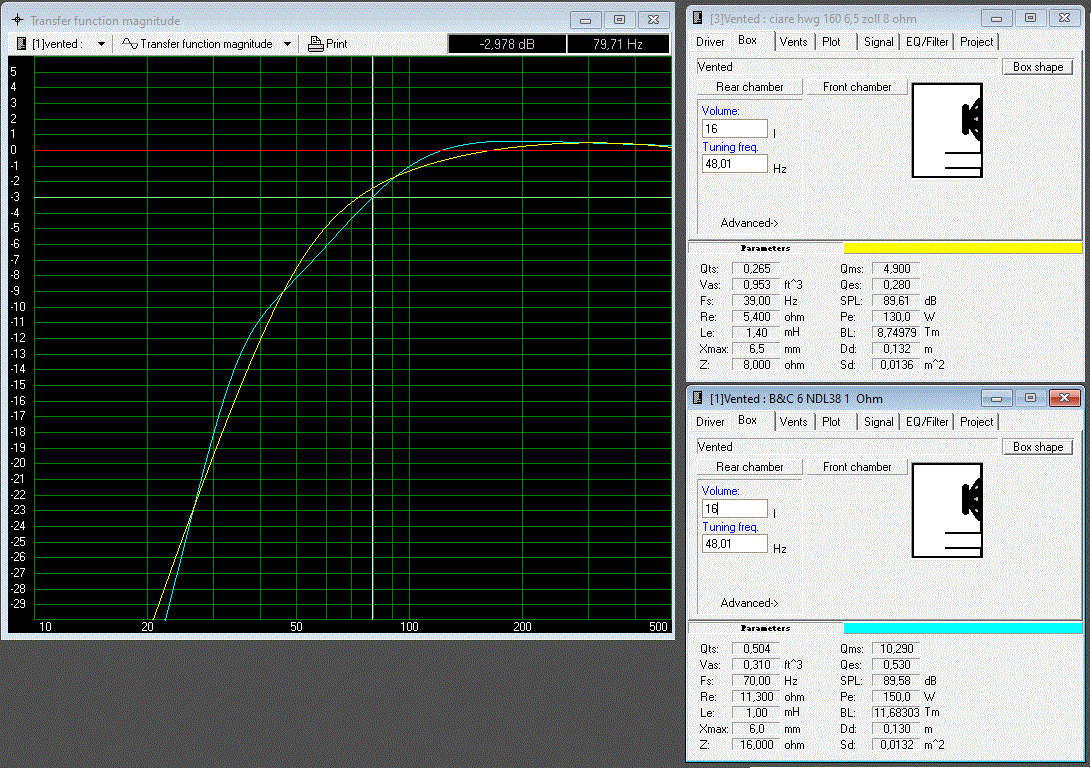Image resolution: width=1091 pixels, height=768 pixels.
Task: Click cyan color bar in B&C Parameters
Action: pyautogui.click(x=962, y=628)
